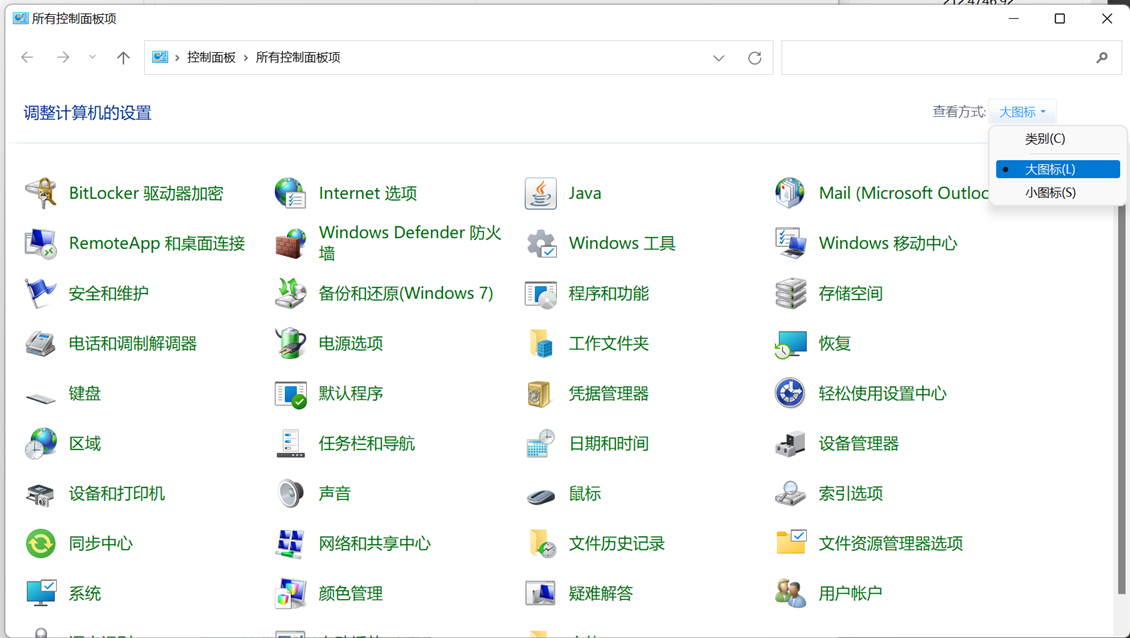1130x638 pixels.
Task: Open the Mail (Microsoft Outlook) icon
Action: pos(791,193)
